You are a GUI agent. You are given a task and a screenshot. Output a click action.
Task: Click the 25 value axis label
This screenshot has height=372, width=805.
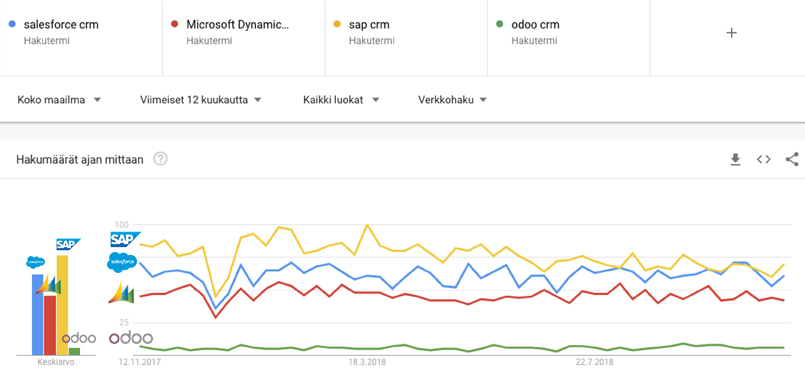(123, 322)
